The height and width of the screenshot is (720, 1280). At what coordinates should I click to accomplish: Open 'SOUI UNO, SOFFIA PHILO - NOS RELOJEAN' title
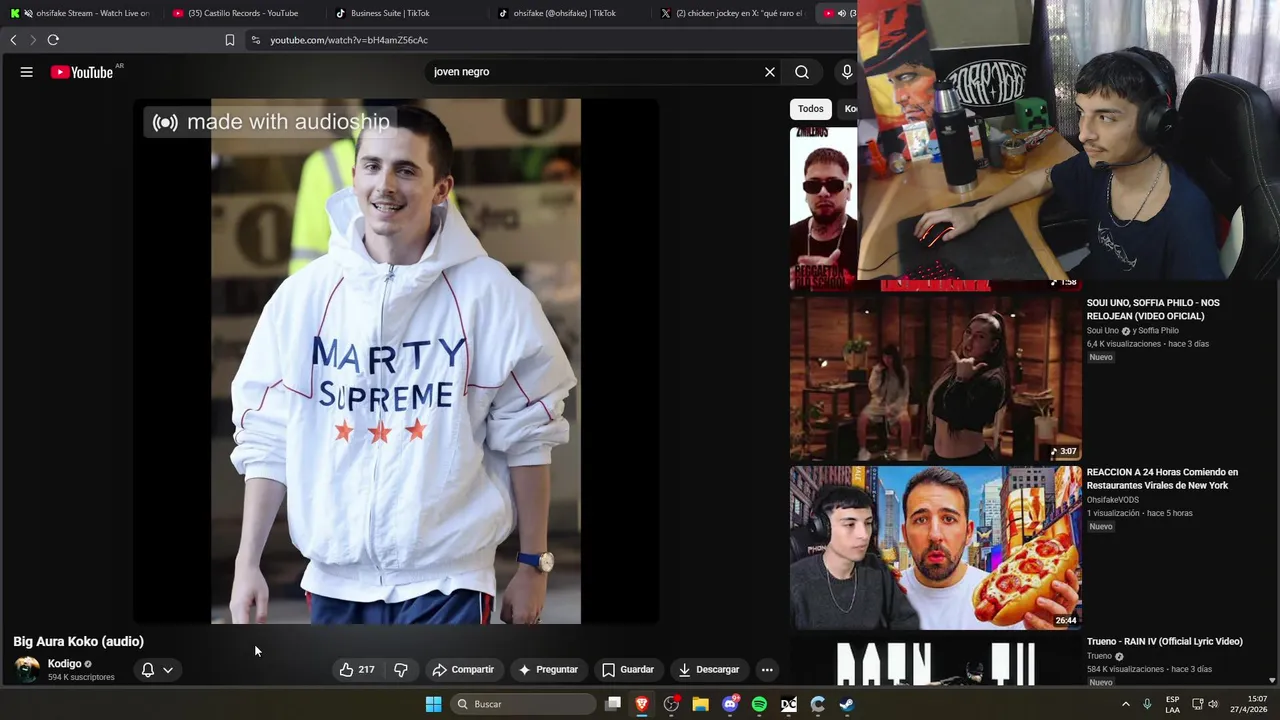pos(1153,309)
